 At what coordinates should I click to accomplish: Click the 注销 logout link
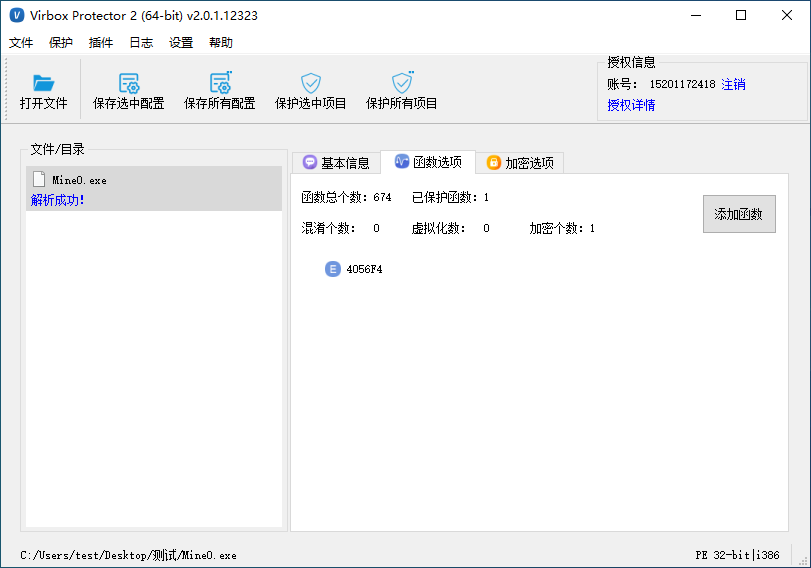pyautogui.click(x=733, y=84)
